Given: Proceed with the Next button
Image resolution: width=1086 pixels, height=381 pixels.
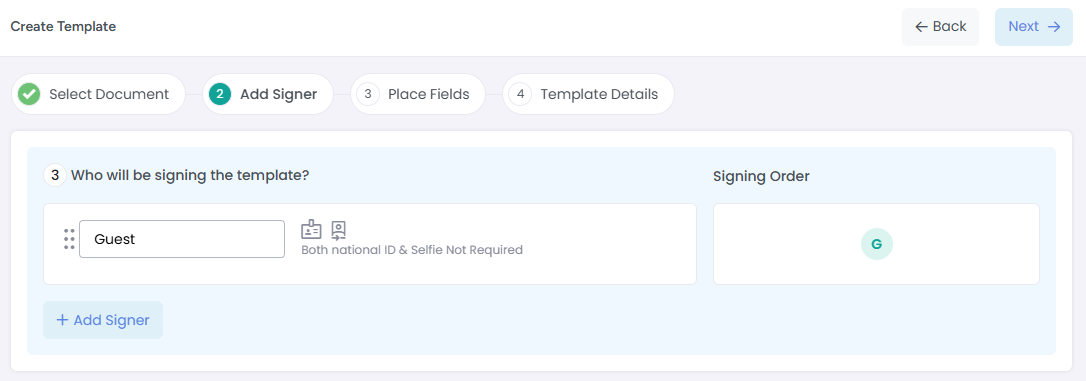Looking at the screenshot, I should pyautogui.click(x=1034, y=27).
